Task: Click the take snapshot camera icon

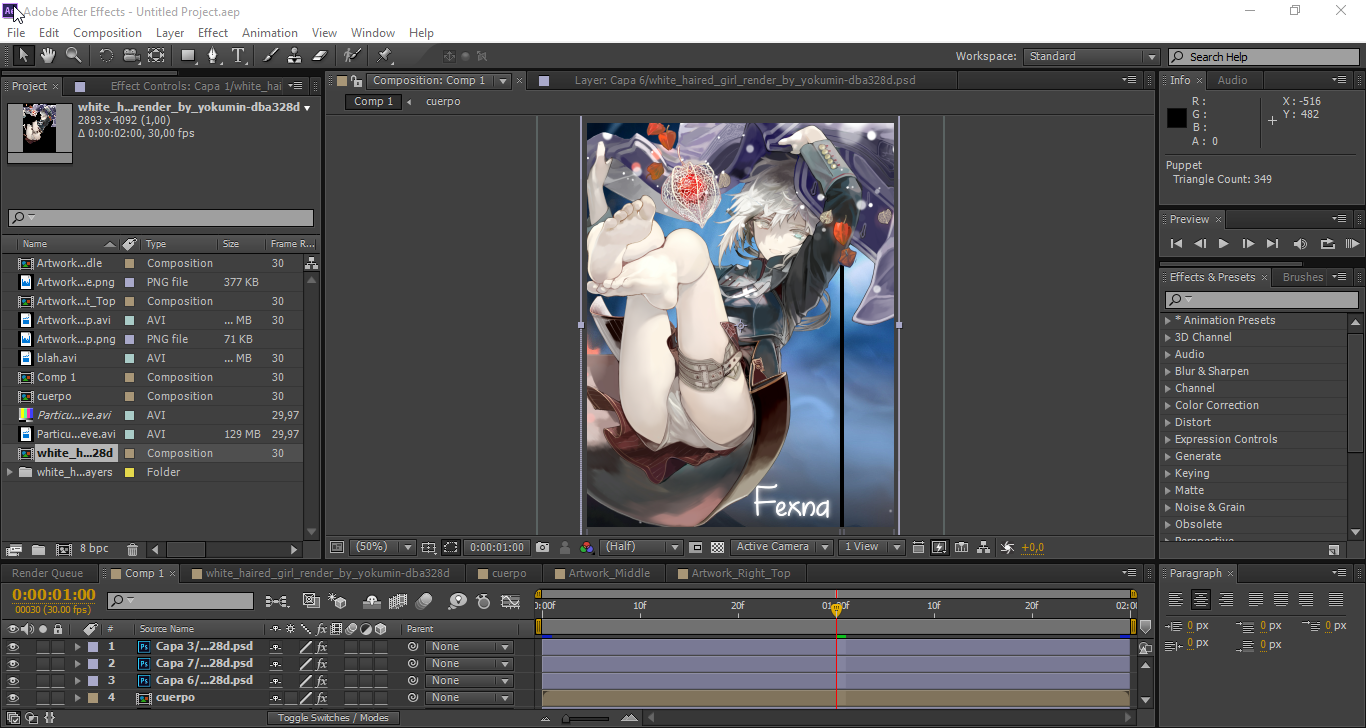Action: coord(542,547)
